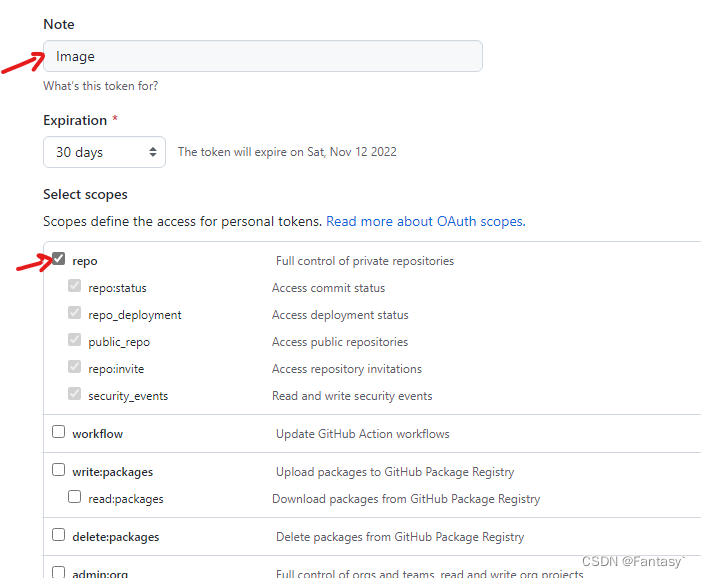The image size is (701, 578).
Task: Click the write:packages scope label
Action: [113, 473]
